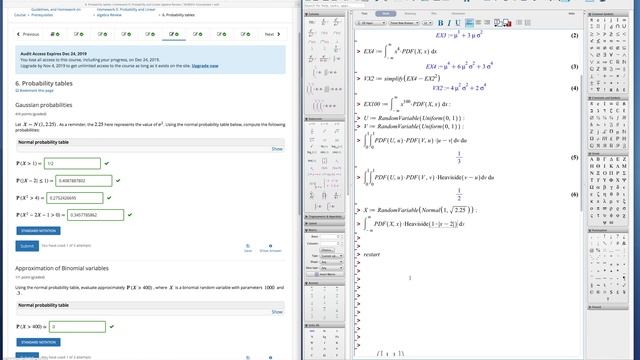Click the Choose button in Matrix palette
This screenshot has height=360, width=640.
tap(327, 250)
